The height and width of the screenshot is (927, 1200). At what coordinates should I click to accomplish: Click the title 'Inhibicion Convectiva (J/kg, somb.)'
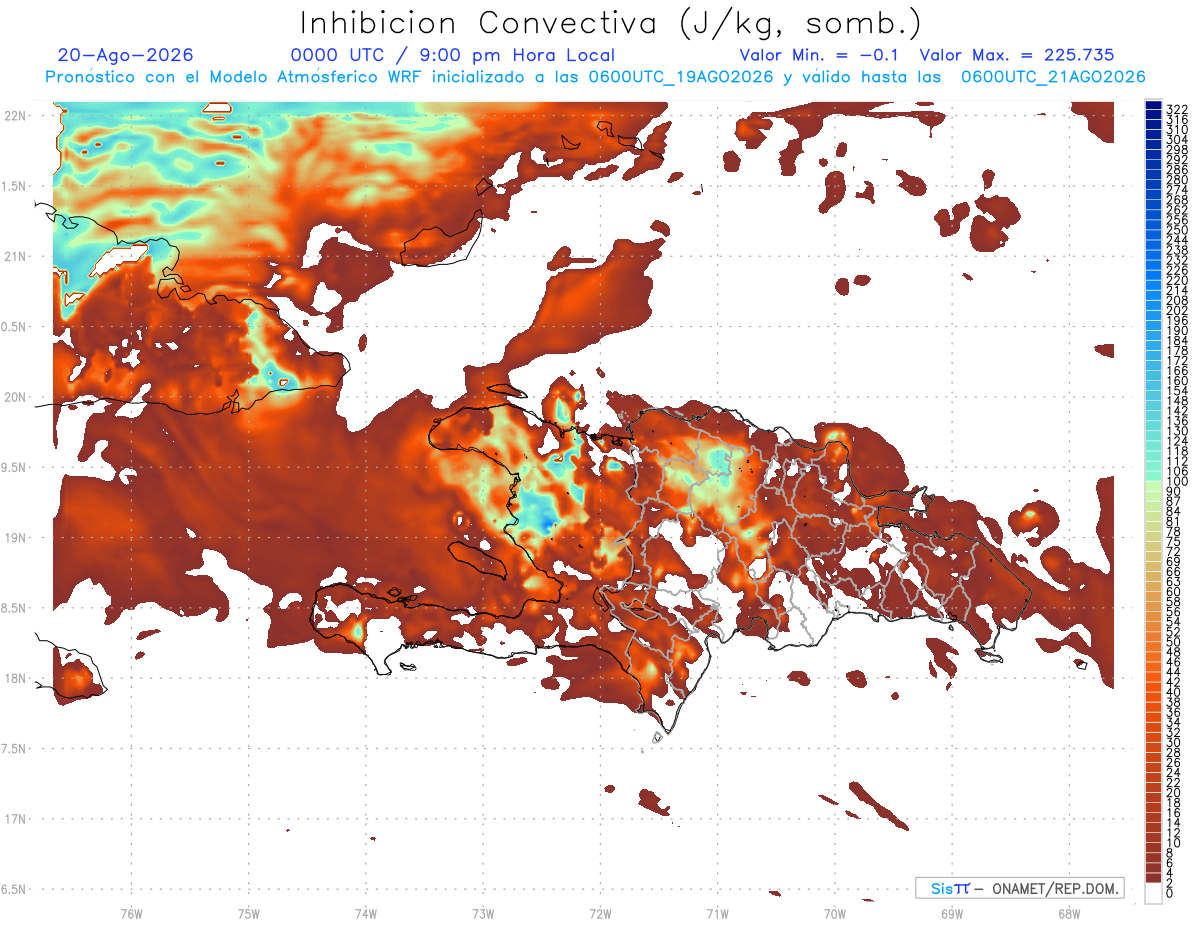pyautogui.click(x=610, y=24)
